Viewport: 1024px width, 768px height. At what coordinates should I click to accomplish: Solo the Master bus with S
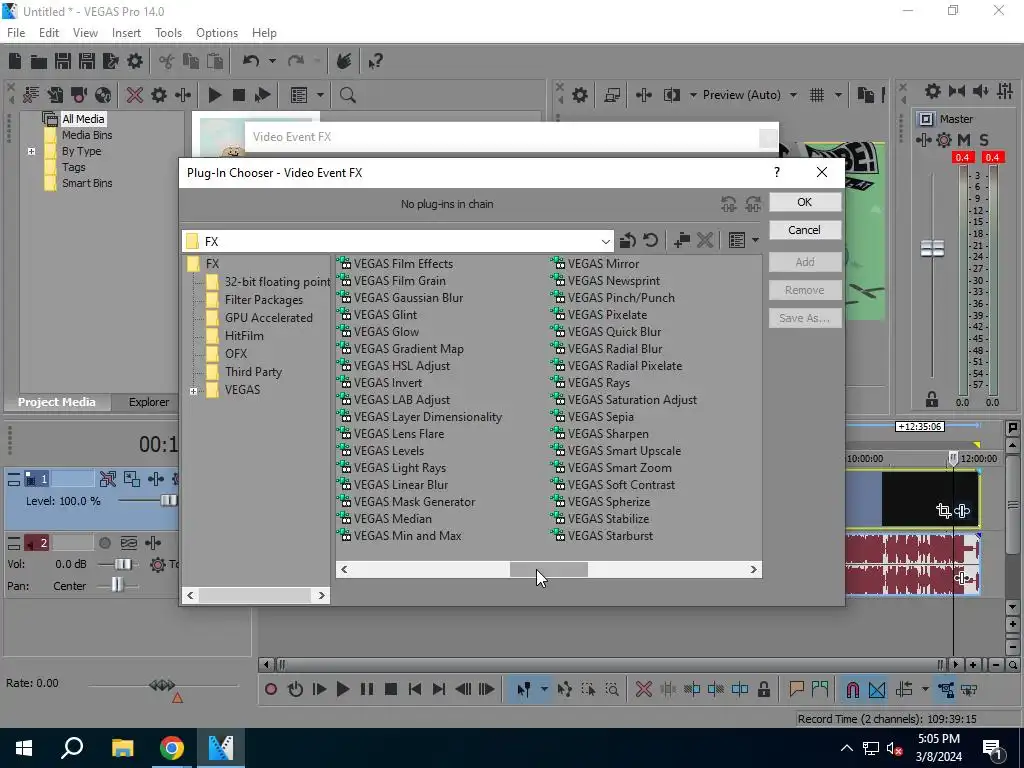984,140
